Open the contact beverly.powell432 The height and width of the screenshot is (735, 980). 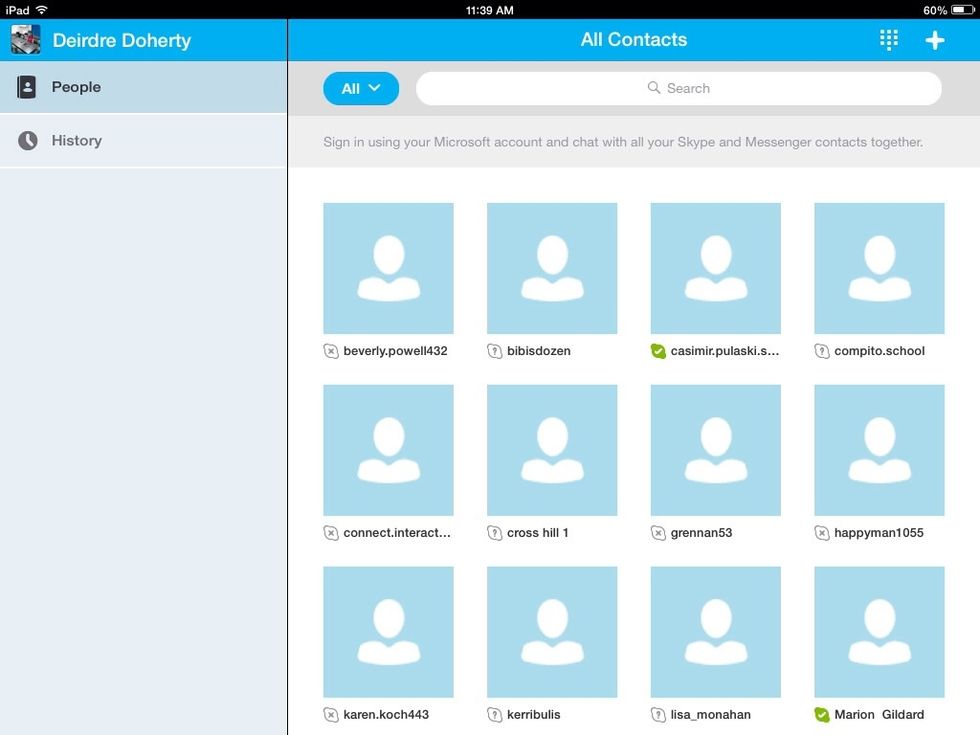click(388, 268)
